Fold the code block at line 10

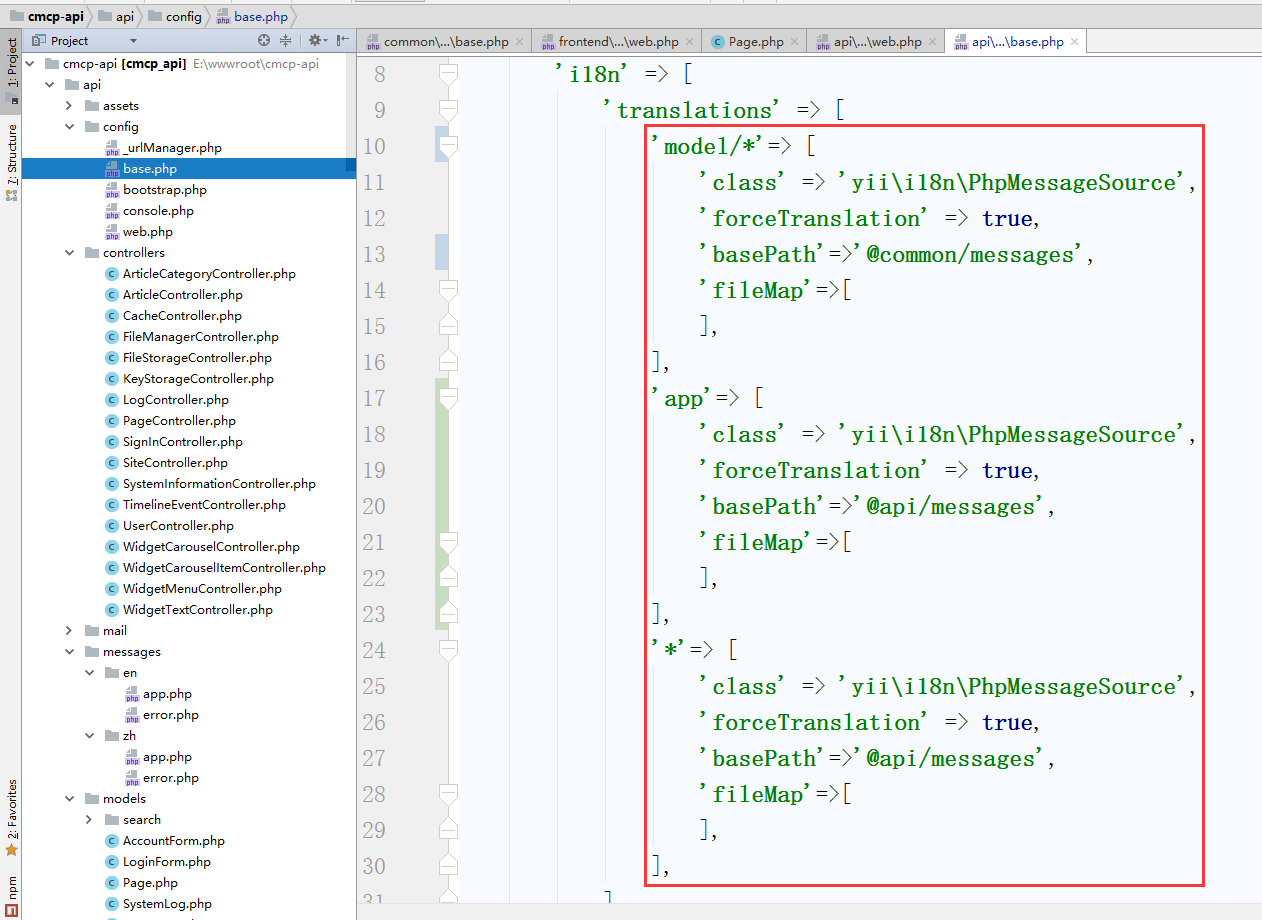448,147
